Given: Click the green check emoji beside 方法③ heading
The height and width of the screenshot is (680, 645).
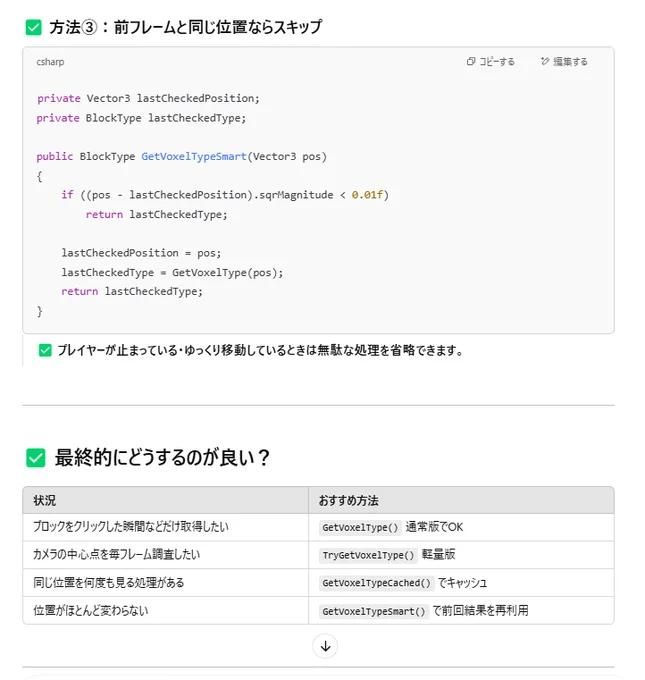Looking at the screenshot, I should [x=33, y=27].
